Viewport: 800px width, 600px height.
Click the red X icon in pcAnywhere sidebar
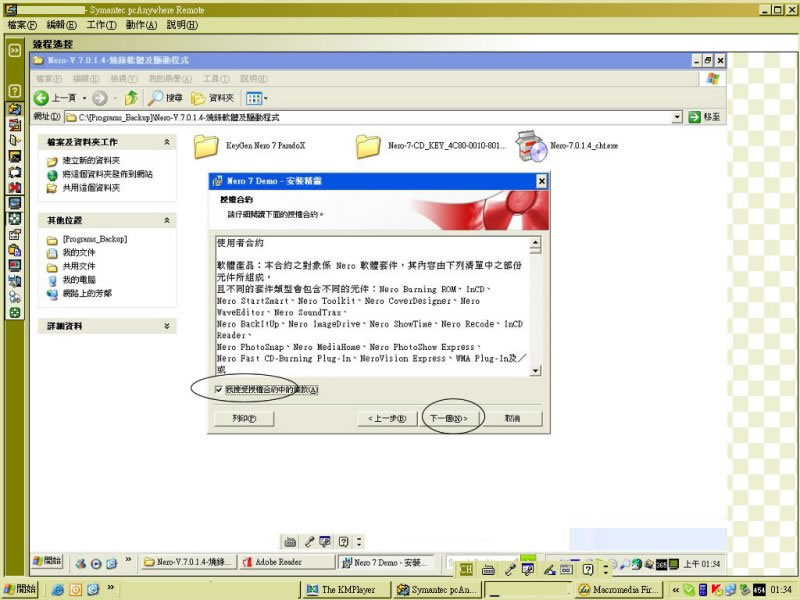(x=15, y=187)
